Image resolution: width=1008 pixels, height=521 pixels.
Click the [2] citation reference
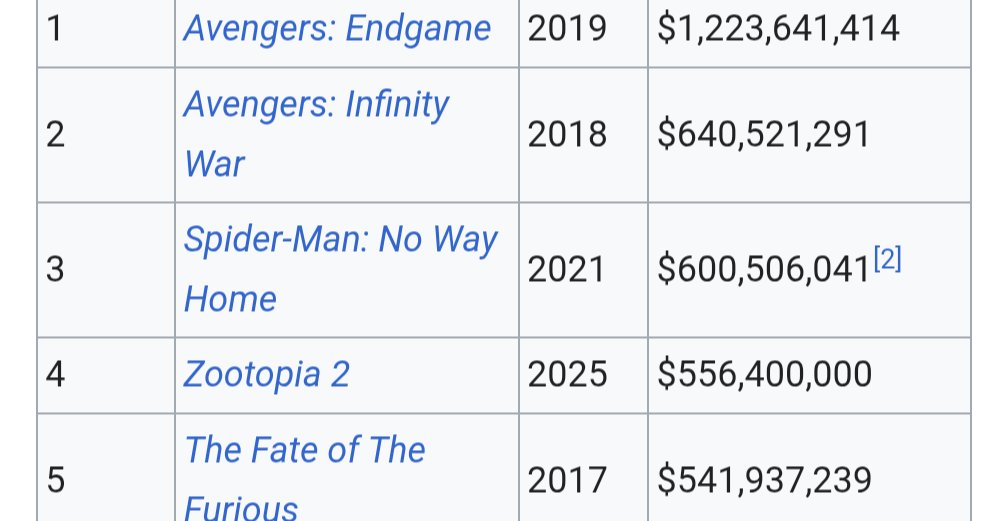[887, 260]
